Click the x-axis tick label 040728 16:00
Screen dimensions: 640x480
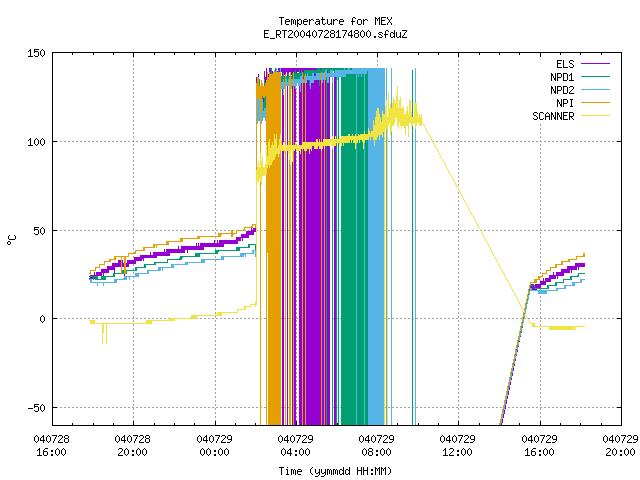tap(51, 446)
